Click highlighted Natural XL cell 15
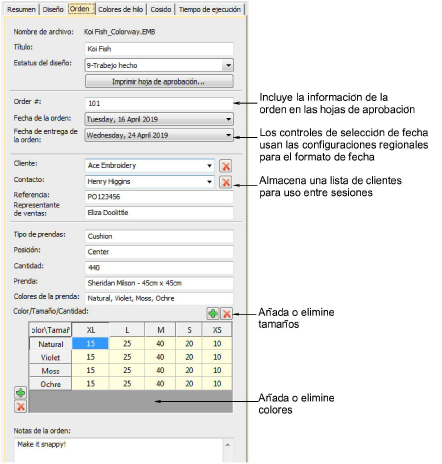The height and width of the screenshot is (464, 442). (90, 344)
